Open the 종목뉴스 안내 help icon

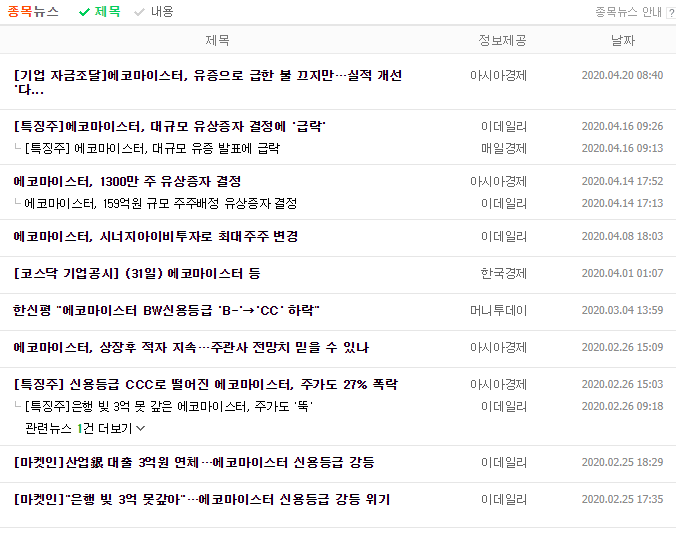click(x=671, y=13)
